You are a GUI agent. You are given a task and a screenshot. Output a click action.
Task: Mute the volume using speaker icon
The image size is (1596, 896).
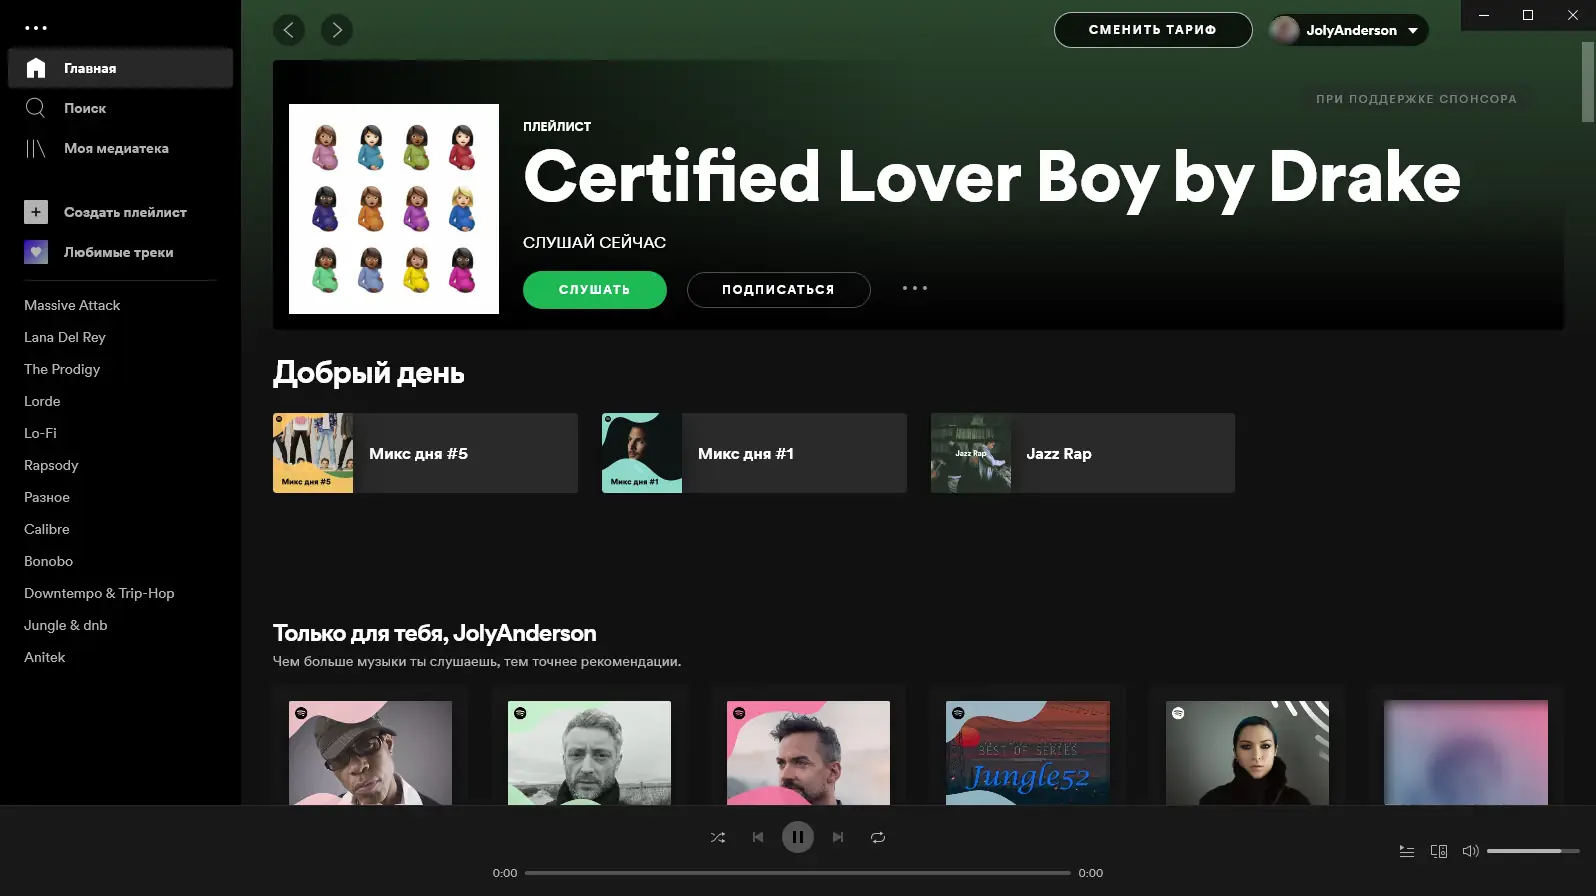tap(1470, 851)
